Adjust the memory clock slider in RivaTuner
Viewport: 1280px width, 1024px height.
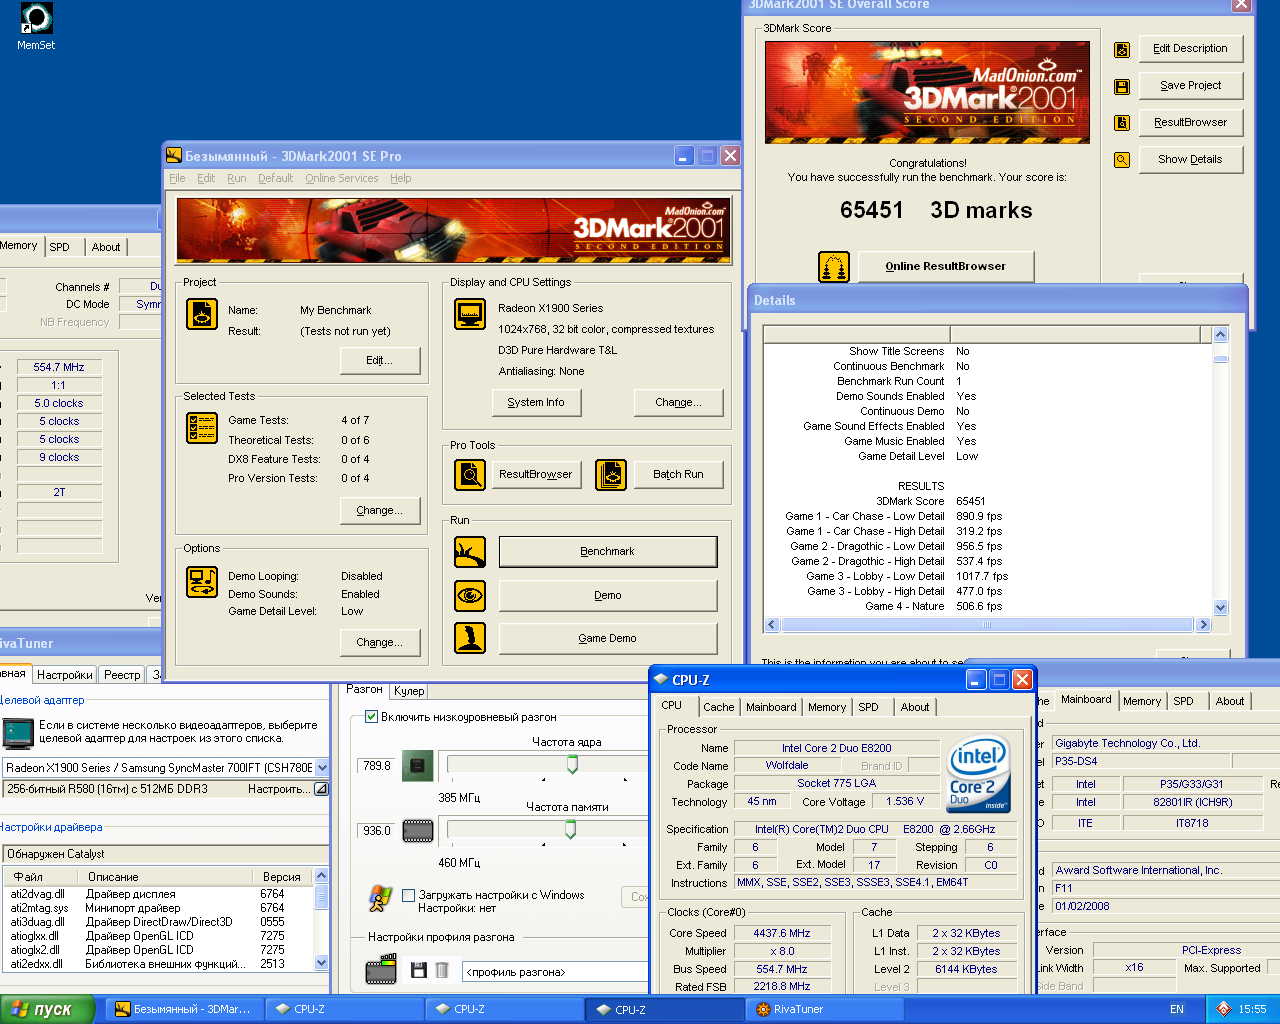tap(570, 830)
